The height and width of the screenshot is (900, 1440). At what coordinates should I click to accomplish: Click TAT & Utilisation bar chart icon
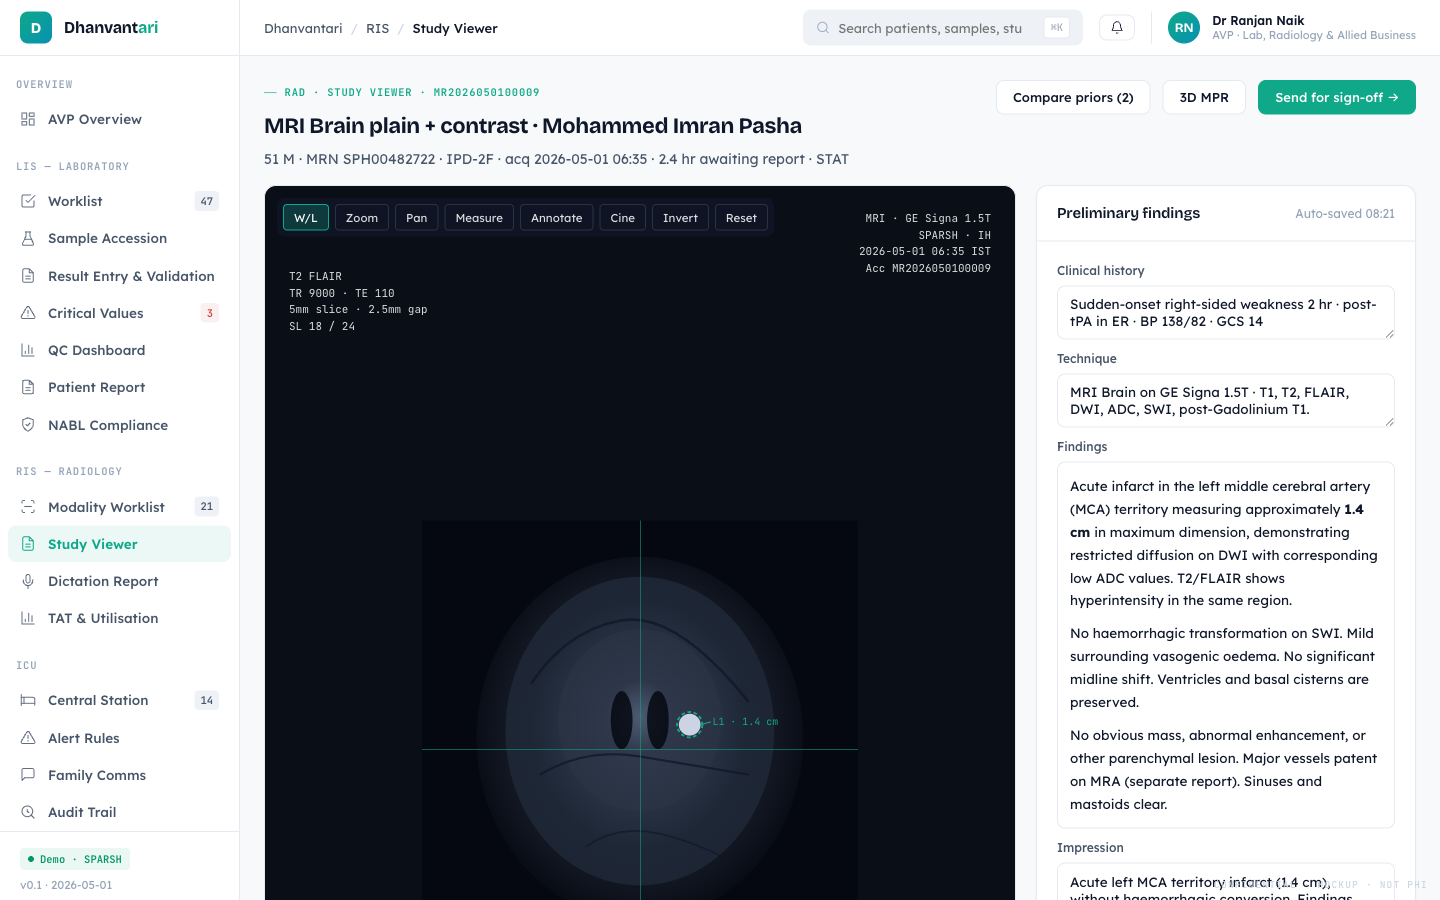click(x=28, y=618)
